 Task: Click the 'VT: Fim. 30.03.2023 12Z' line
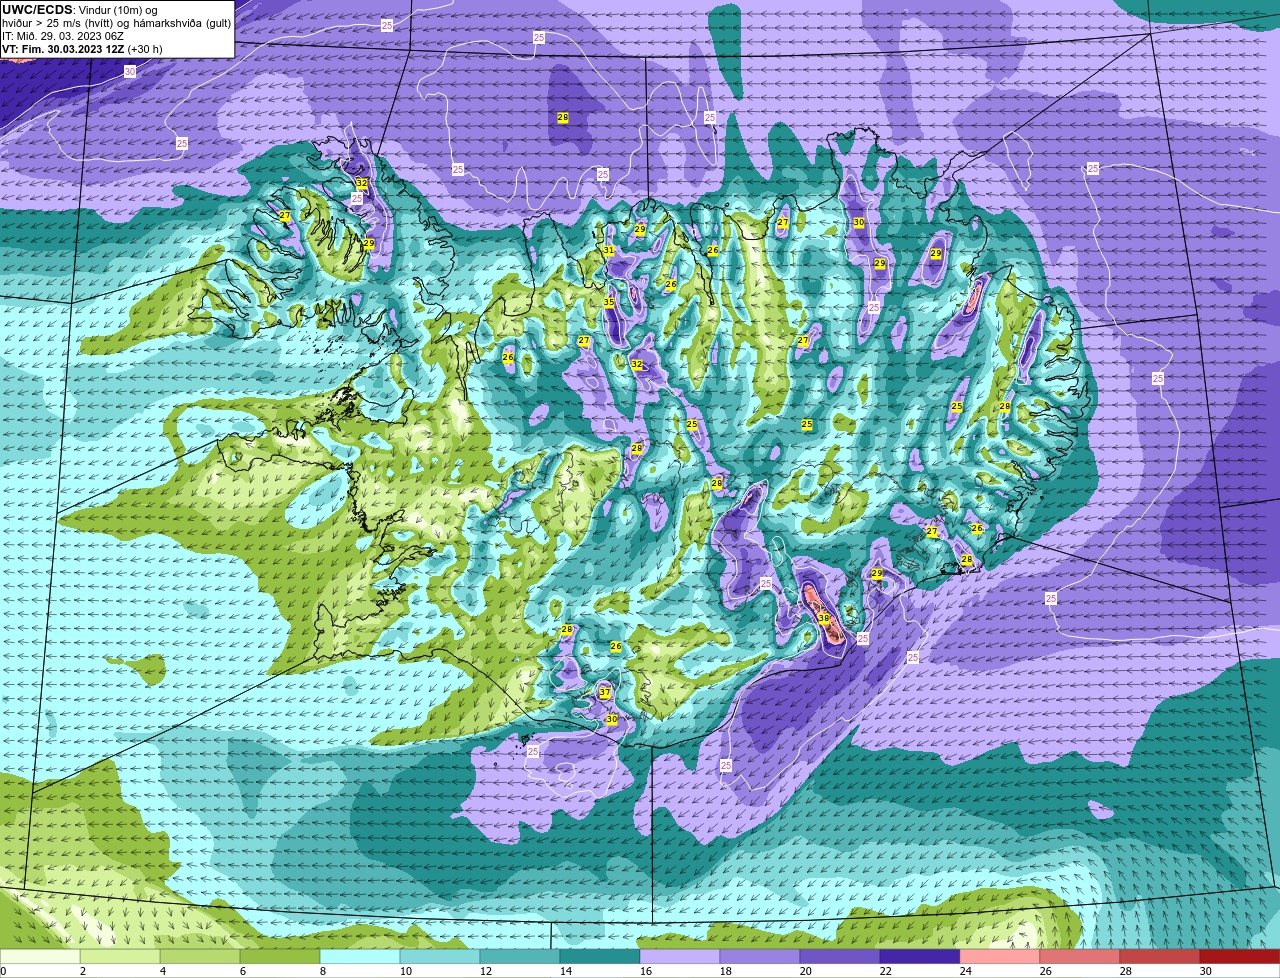82,49
